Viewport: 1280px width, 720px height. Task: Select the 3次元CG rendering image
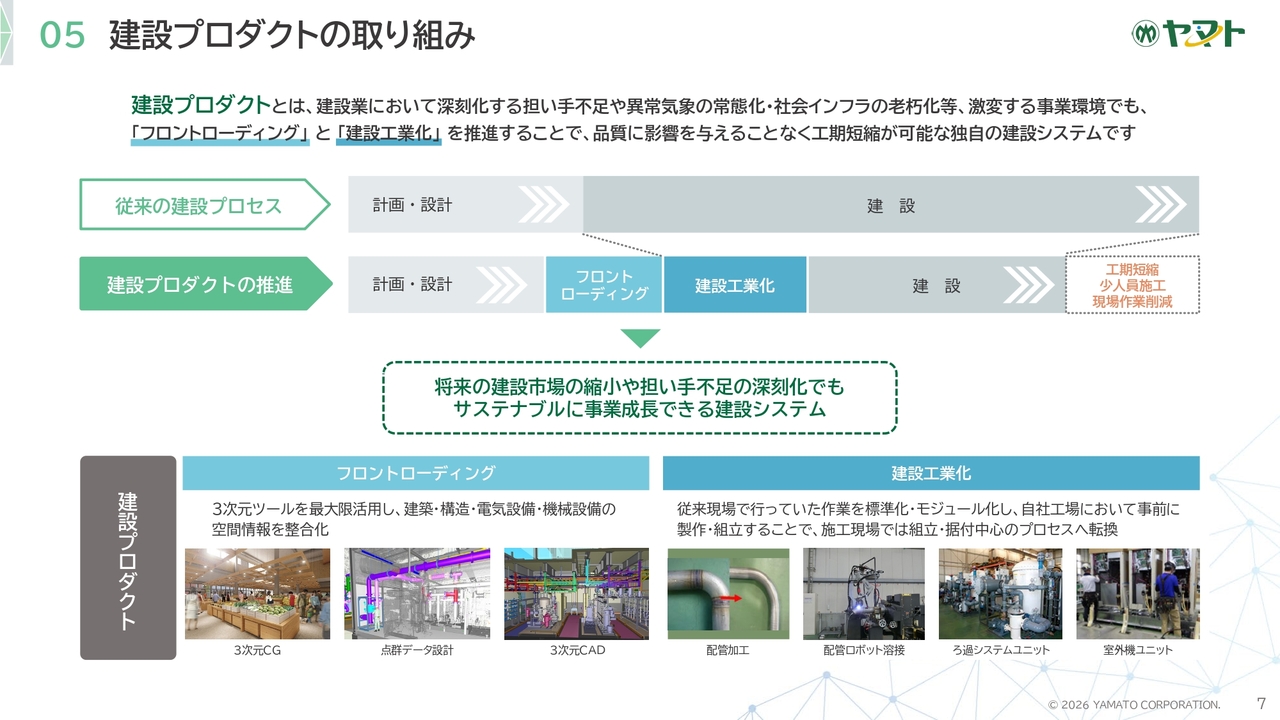coord(257,593)
